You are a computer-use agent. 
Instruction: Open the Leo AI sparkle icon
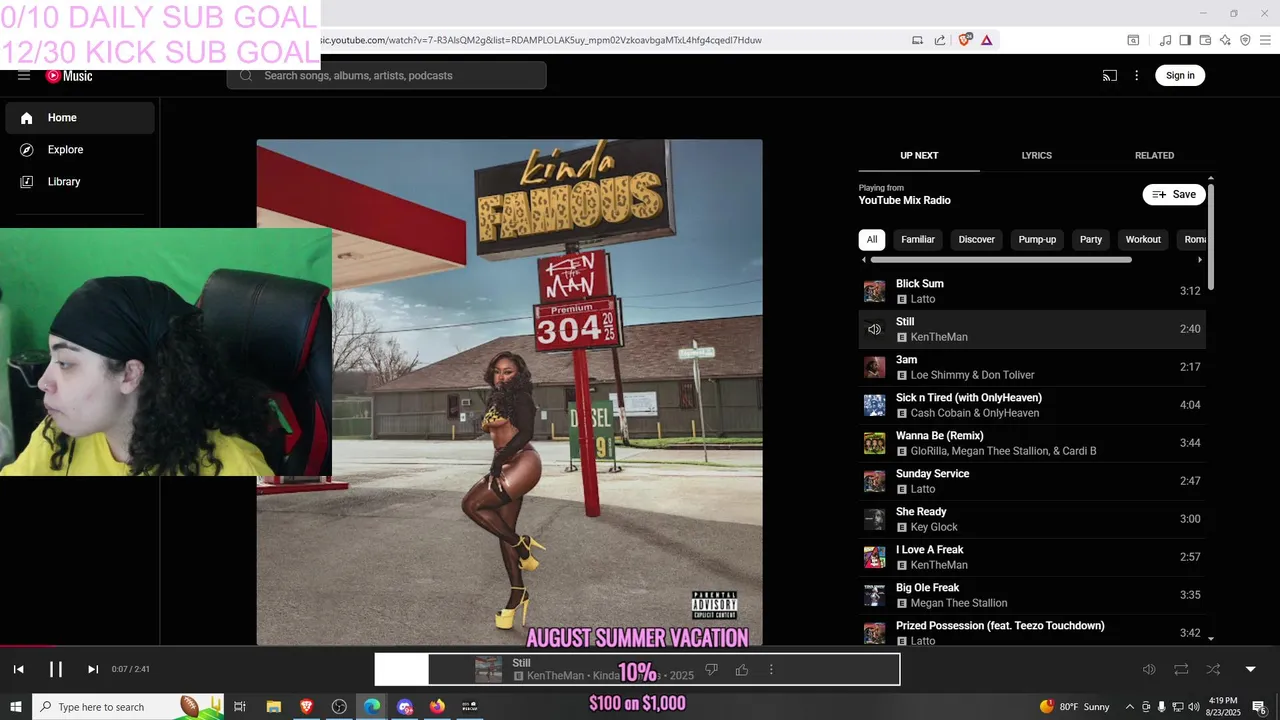point(1225,40)
